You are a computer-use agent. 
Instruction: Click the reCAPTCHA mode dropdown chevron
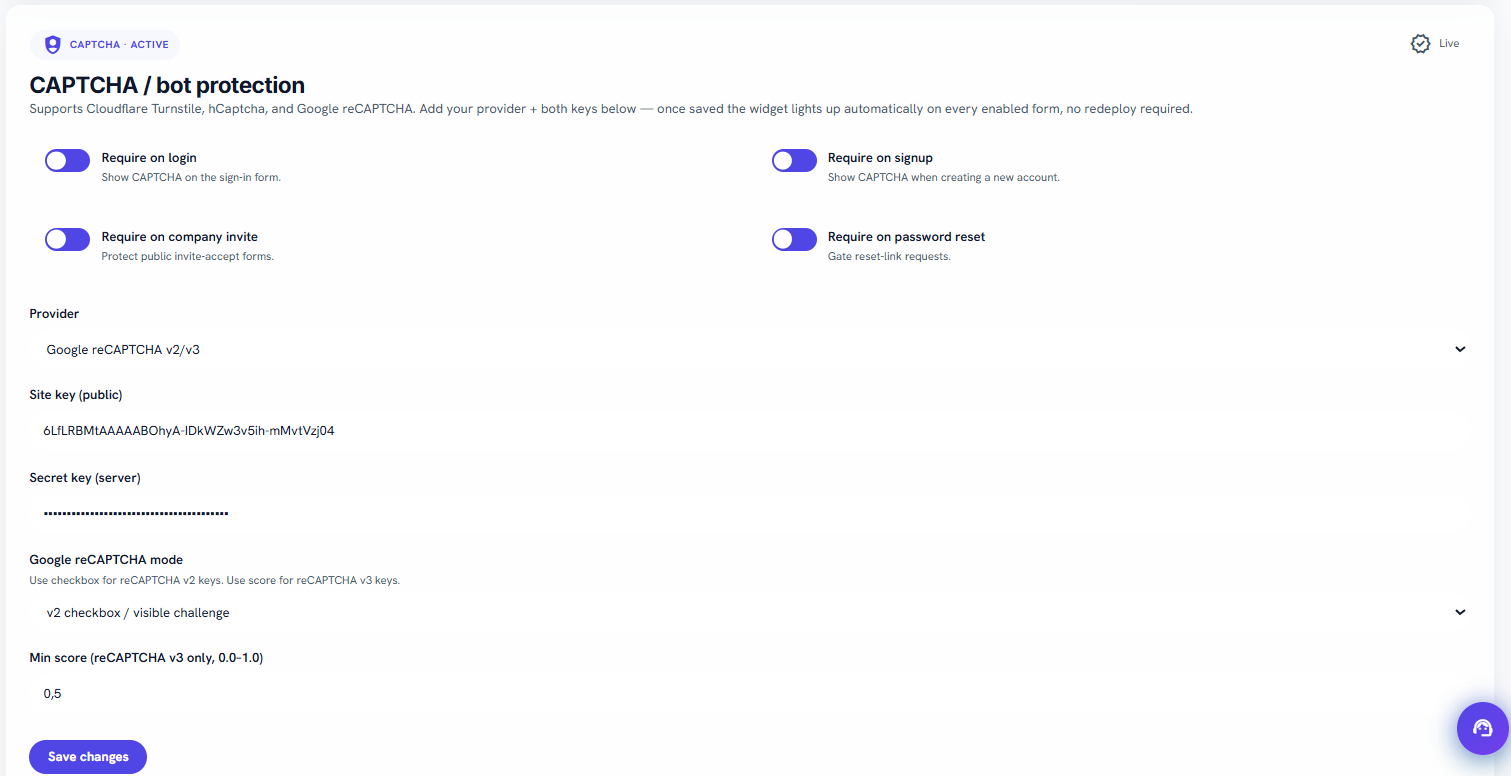click(x=1460, y=612)
